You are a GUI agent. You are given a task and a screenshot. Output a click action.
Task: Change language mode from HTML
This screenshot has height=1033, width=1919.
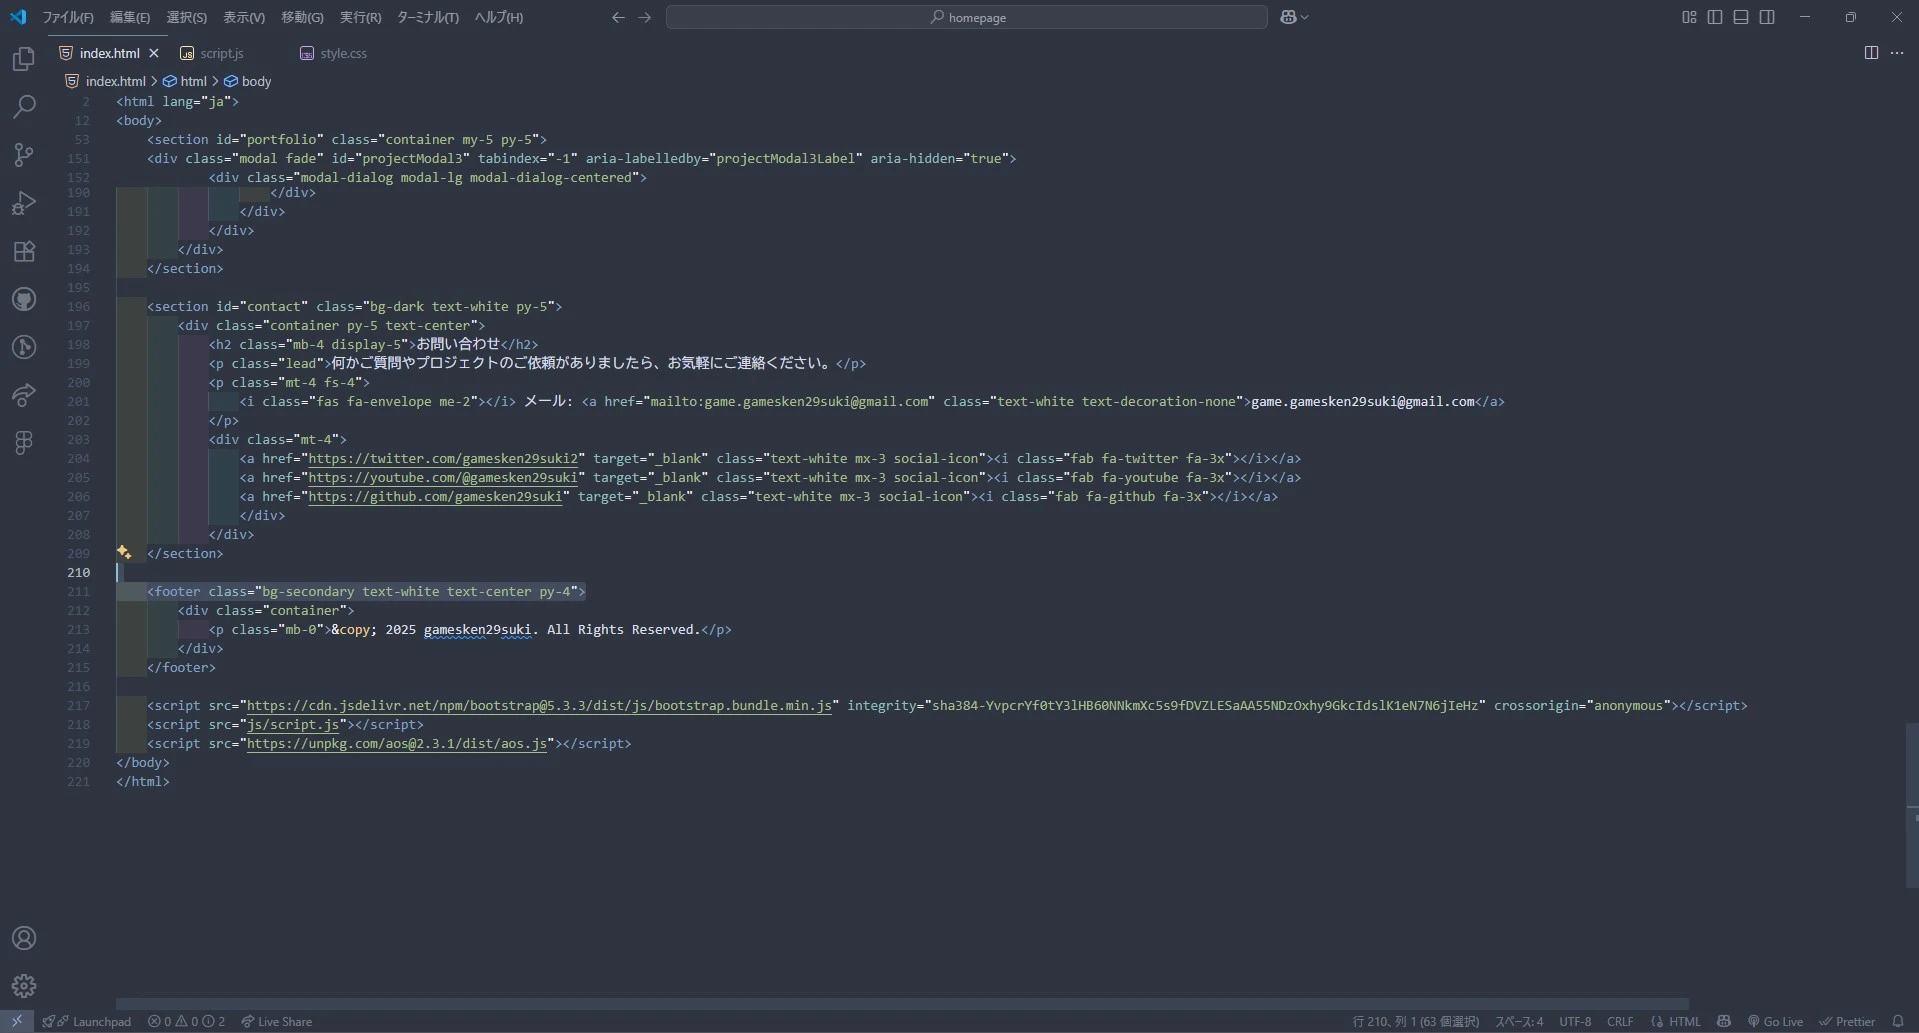tap(1684, 1021)
